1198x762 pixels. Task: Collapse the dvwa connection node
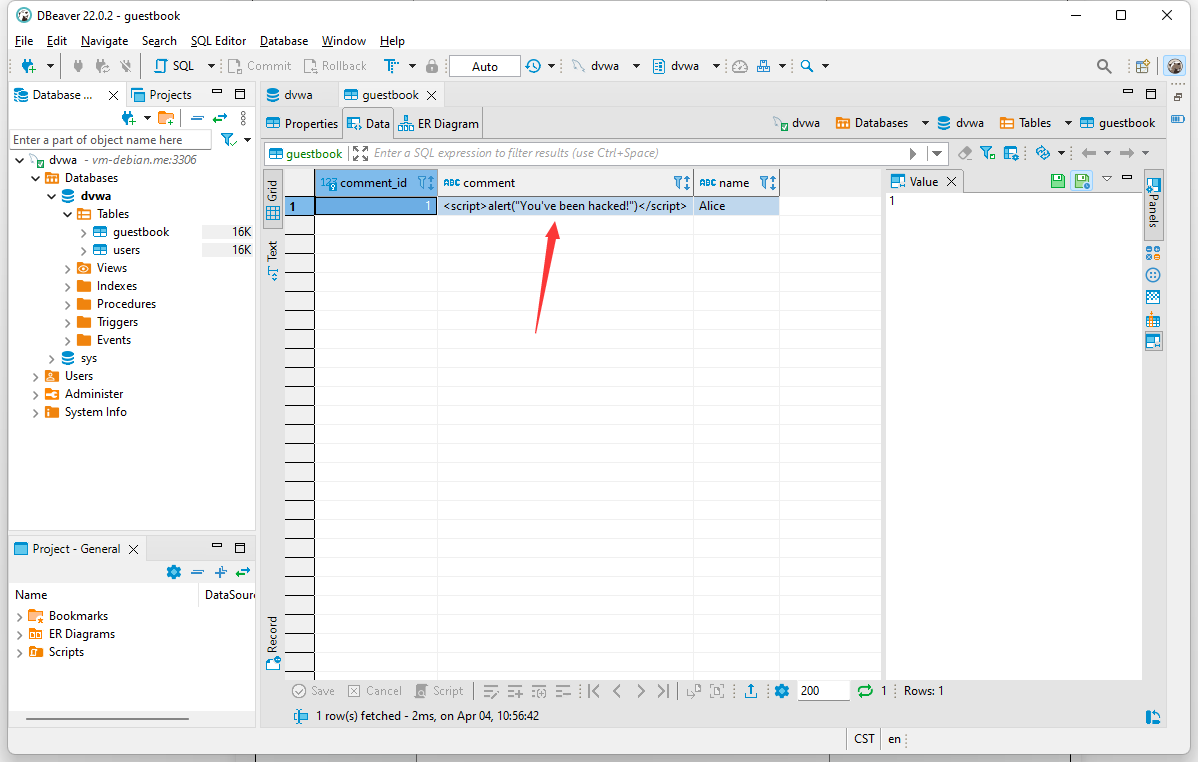click(20, 160)
